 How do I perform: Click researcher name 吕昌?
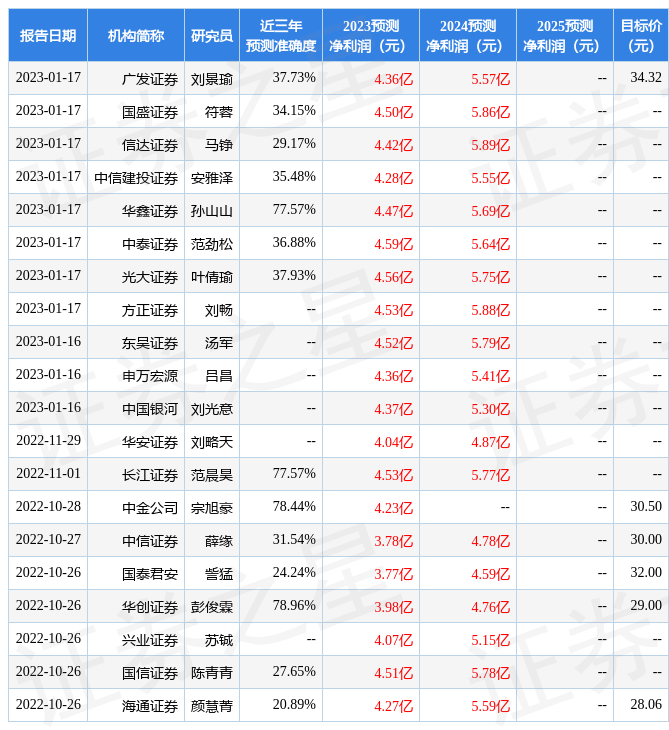coord(219,376)
